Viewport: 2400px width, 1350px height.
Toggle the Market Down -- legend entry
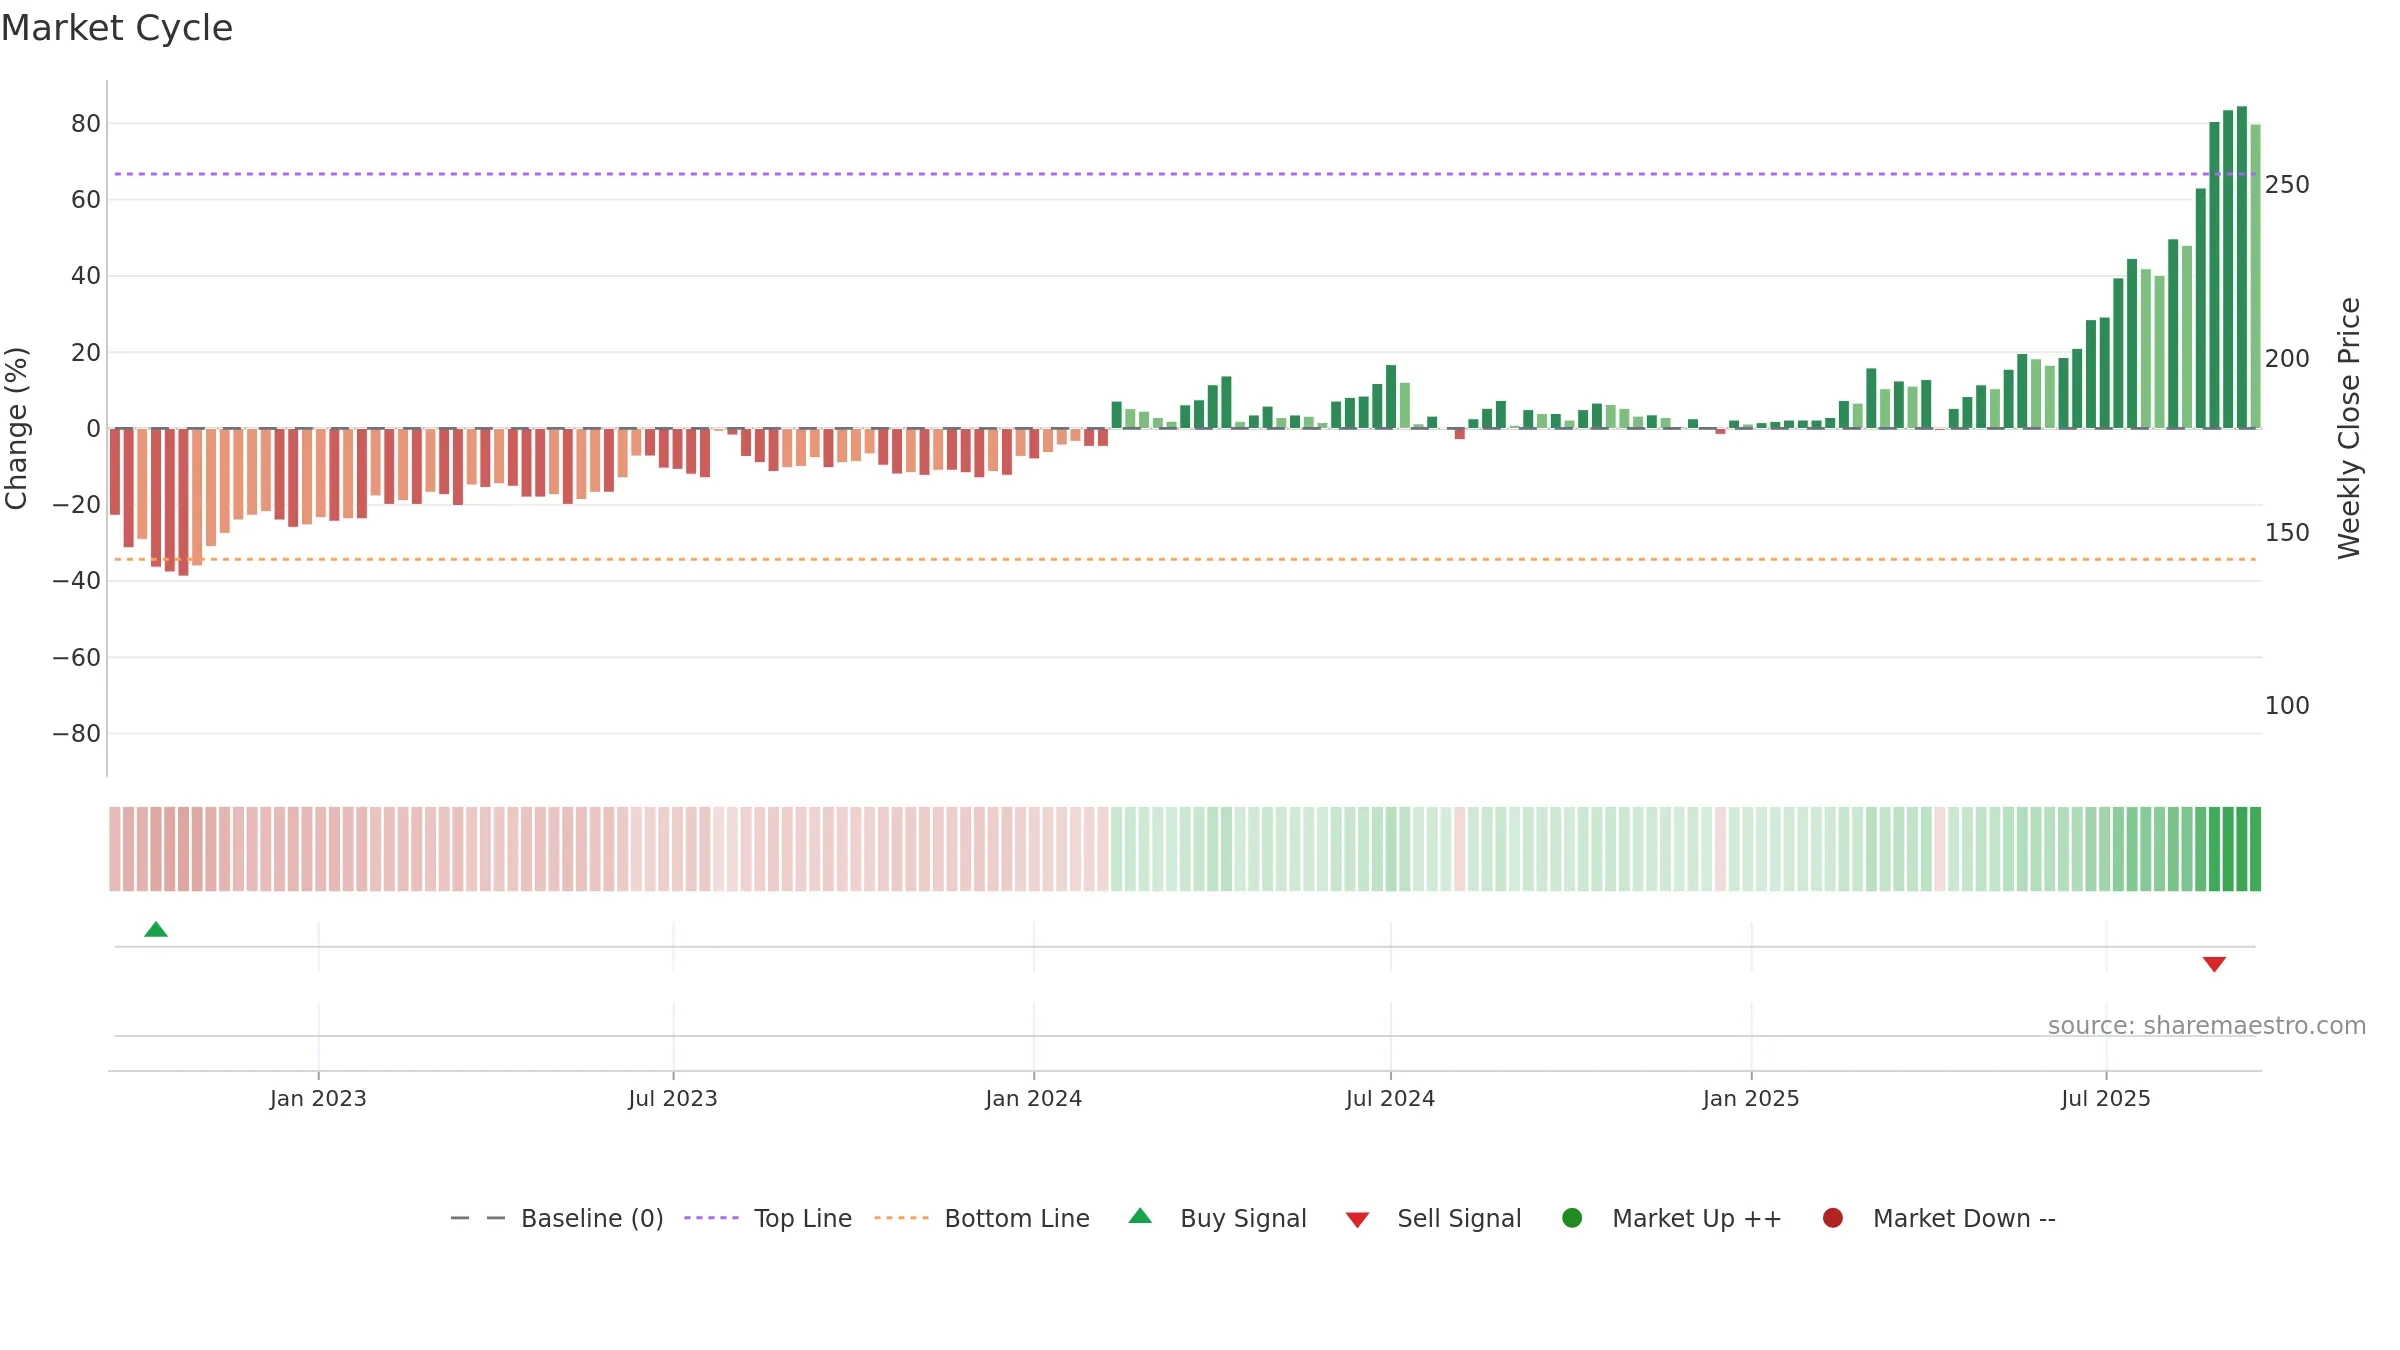coord(1939,1218)
